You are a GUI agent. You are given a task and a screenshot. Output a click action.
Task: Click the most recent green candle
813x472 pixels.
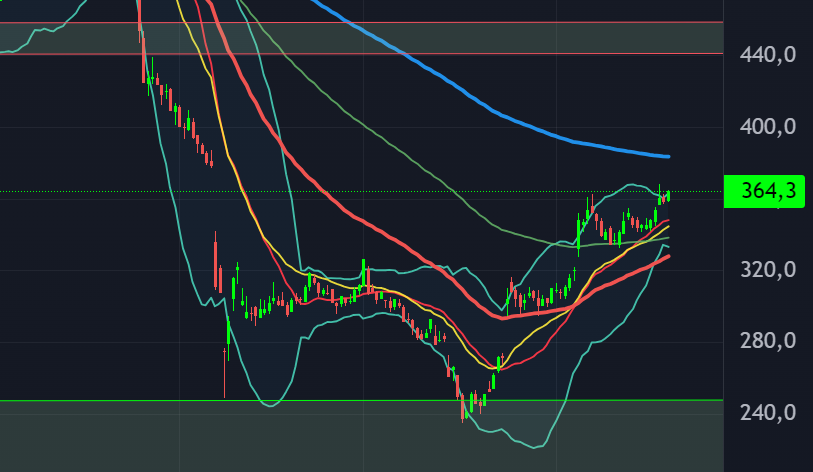pos(667,195)
